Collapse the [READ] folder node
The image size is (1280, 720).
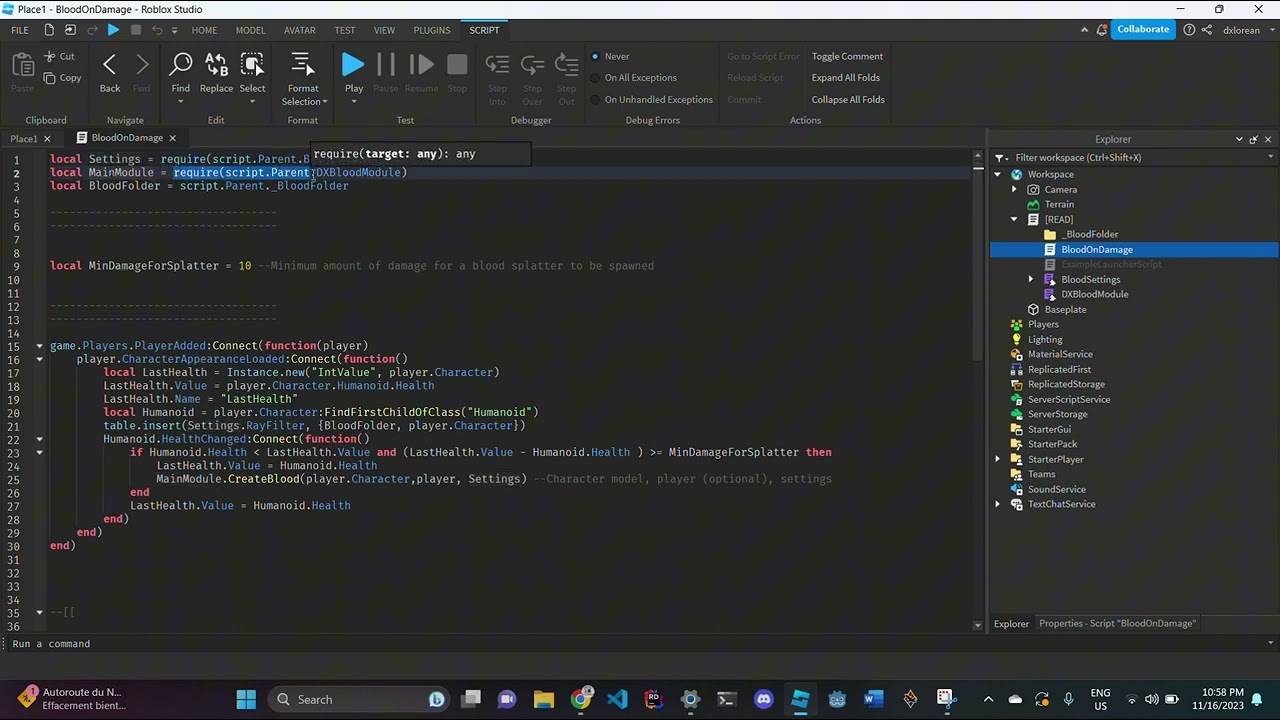tap(1014, 219)
